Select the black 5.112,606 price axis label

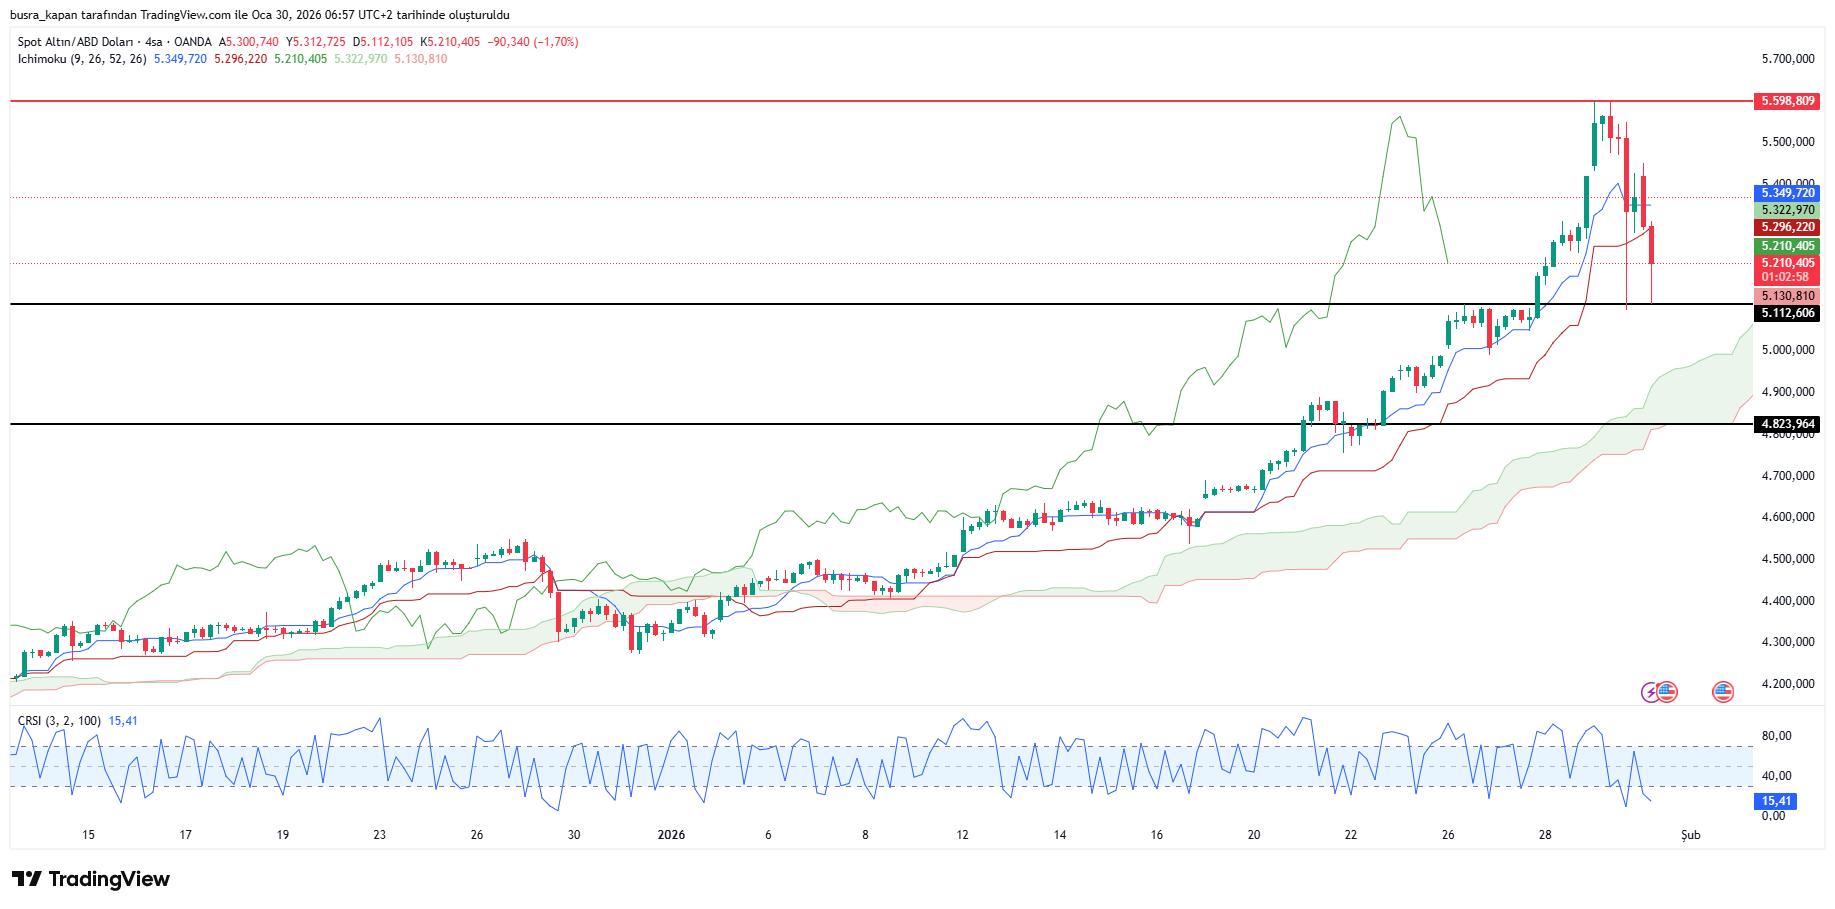1787,313
